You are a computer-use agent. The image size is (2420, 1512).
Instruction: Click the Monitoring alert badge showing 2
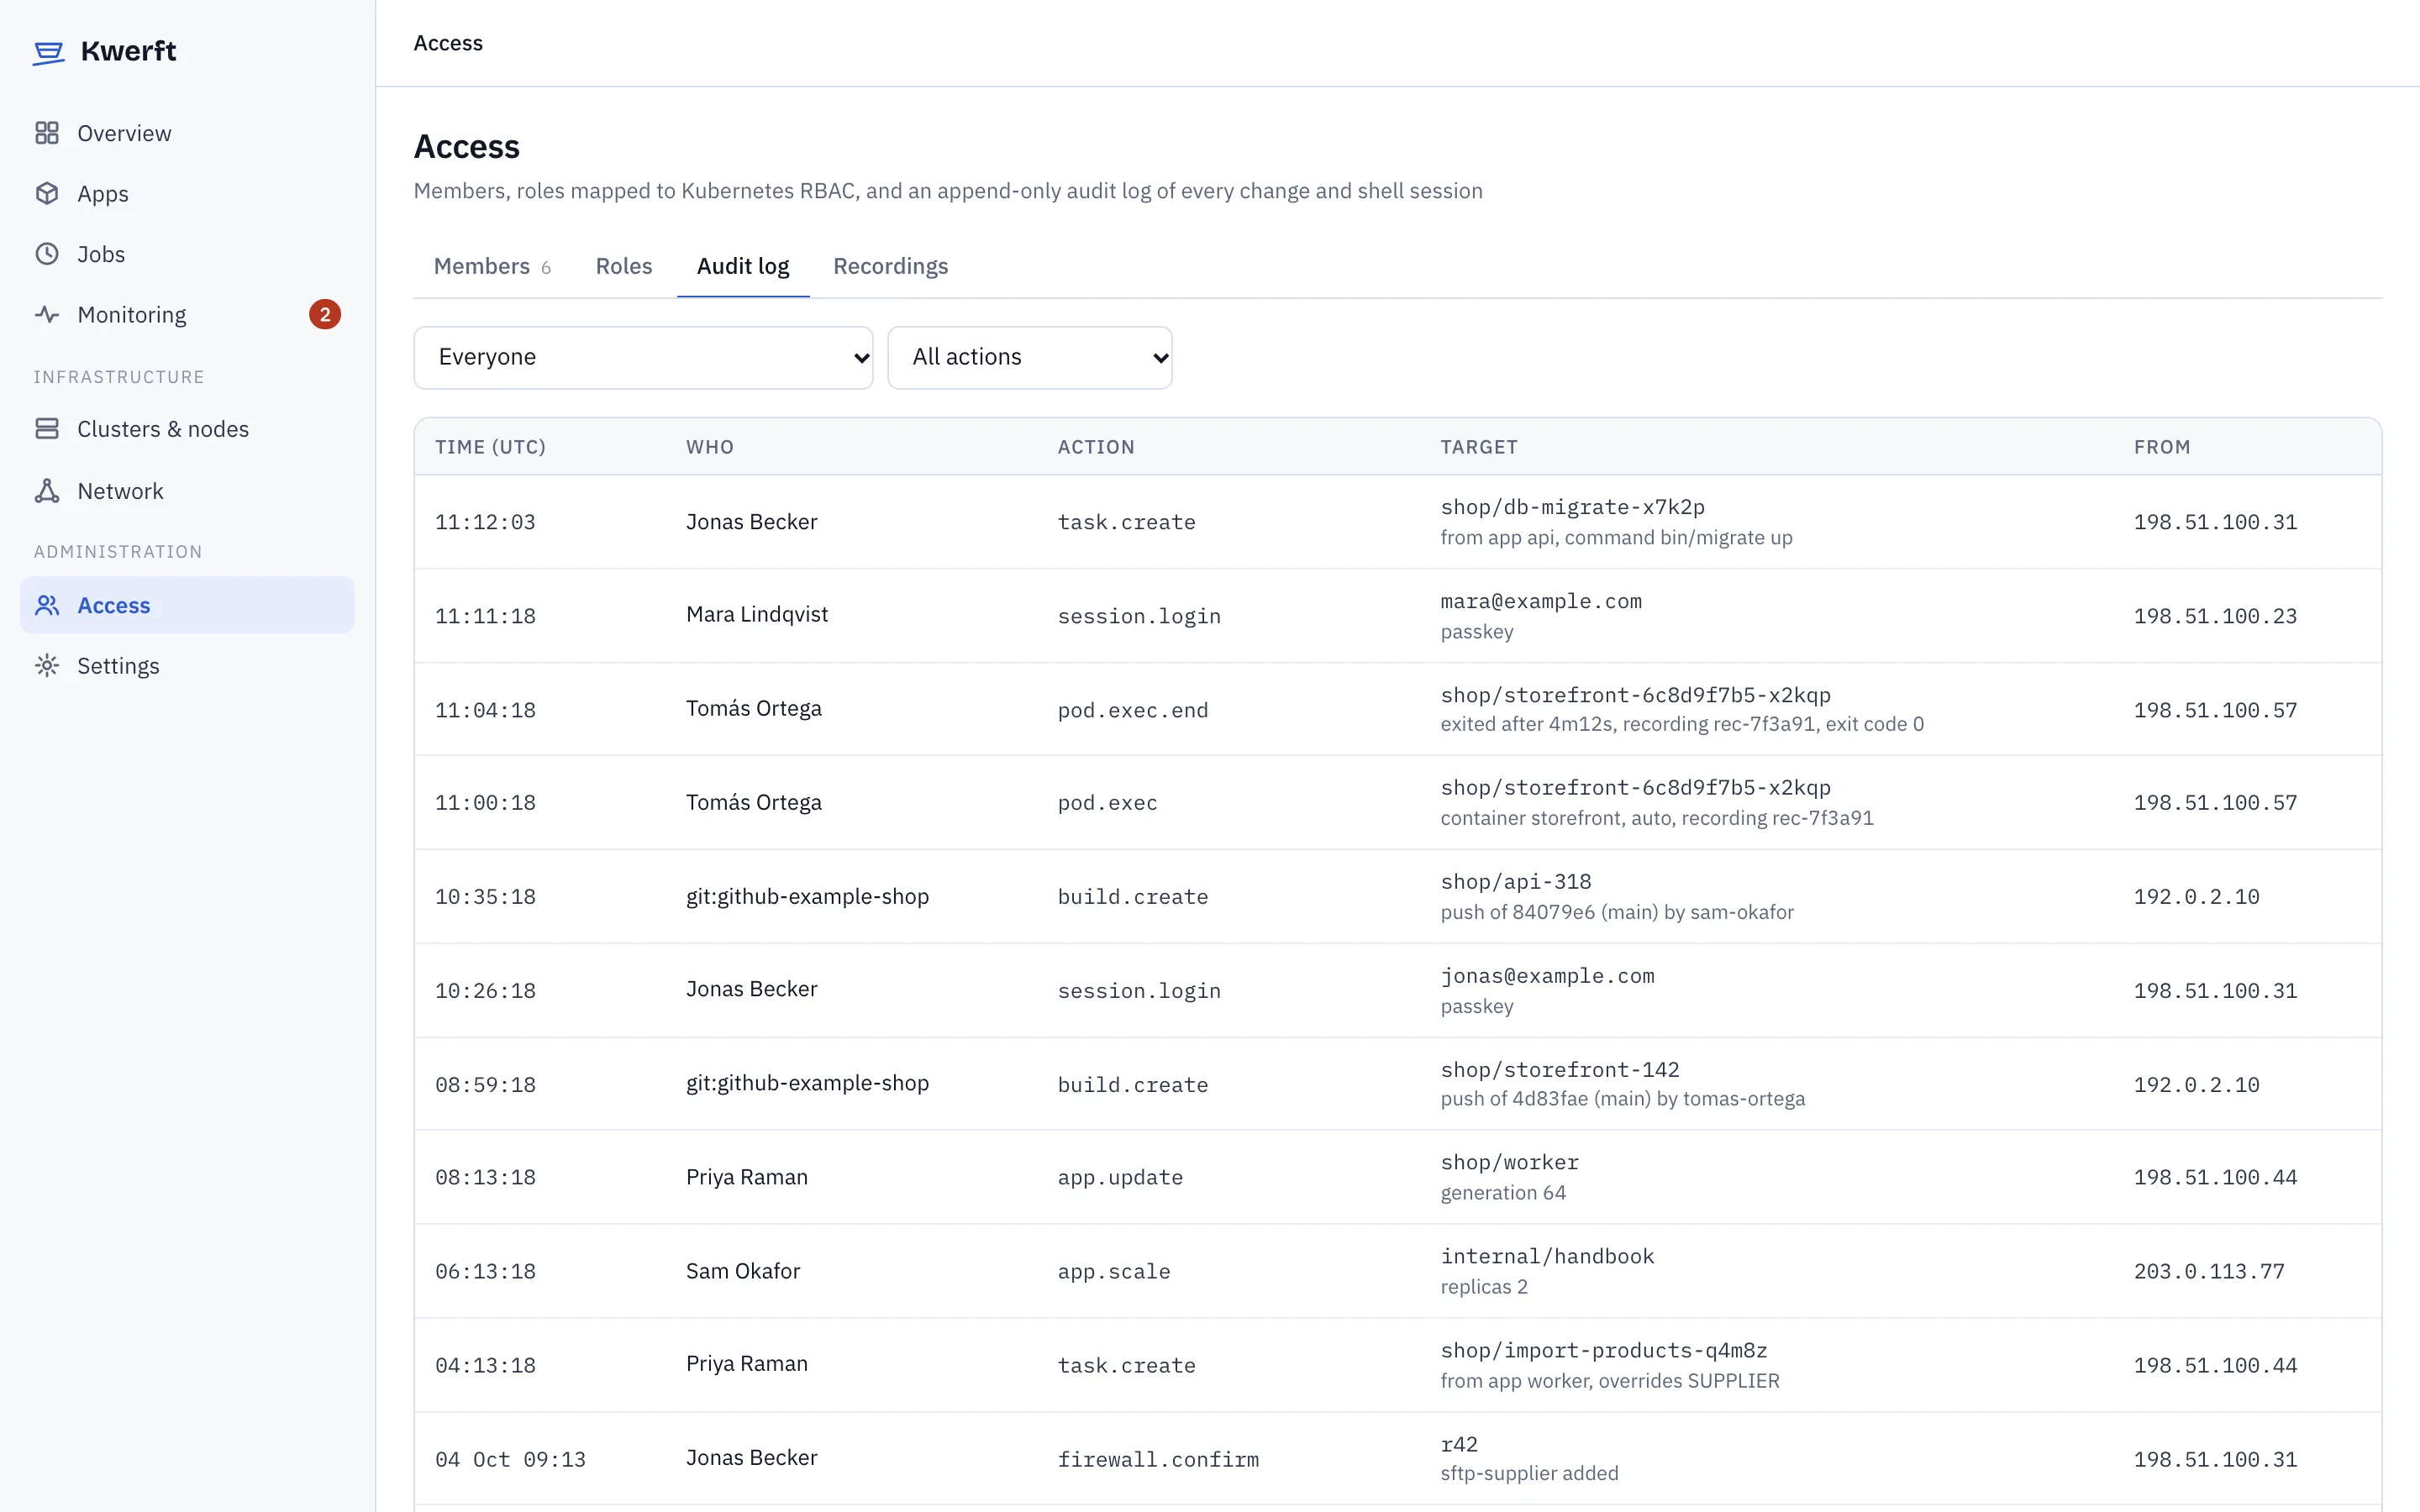coord(325,314)
